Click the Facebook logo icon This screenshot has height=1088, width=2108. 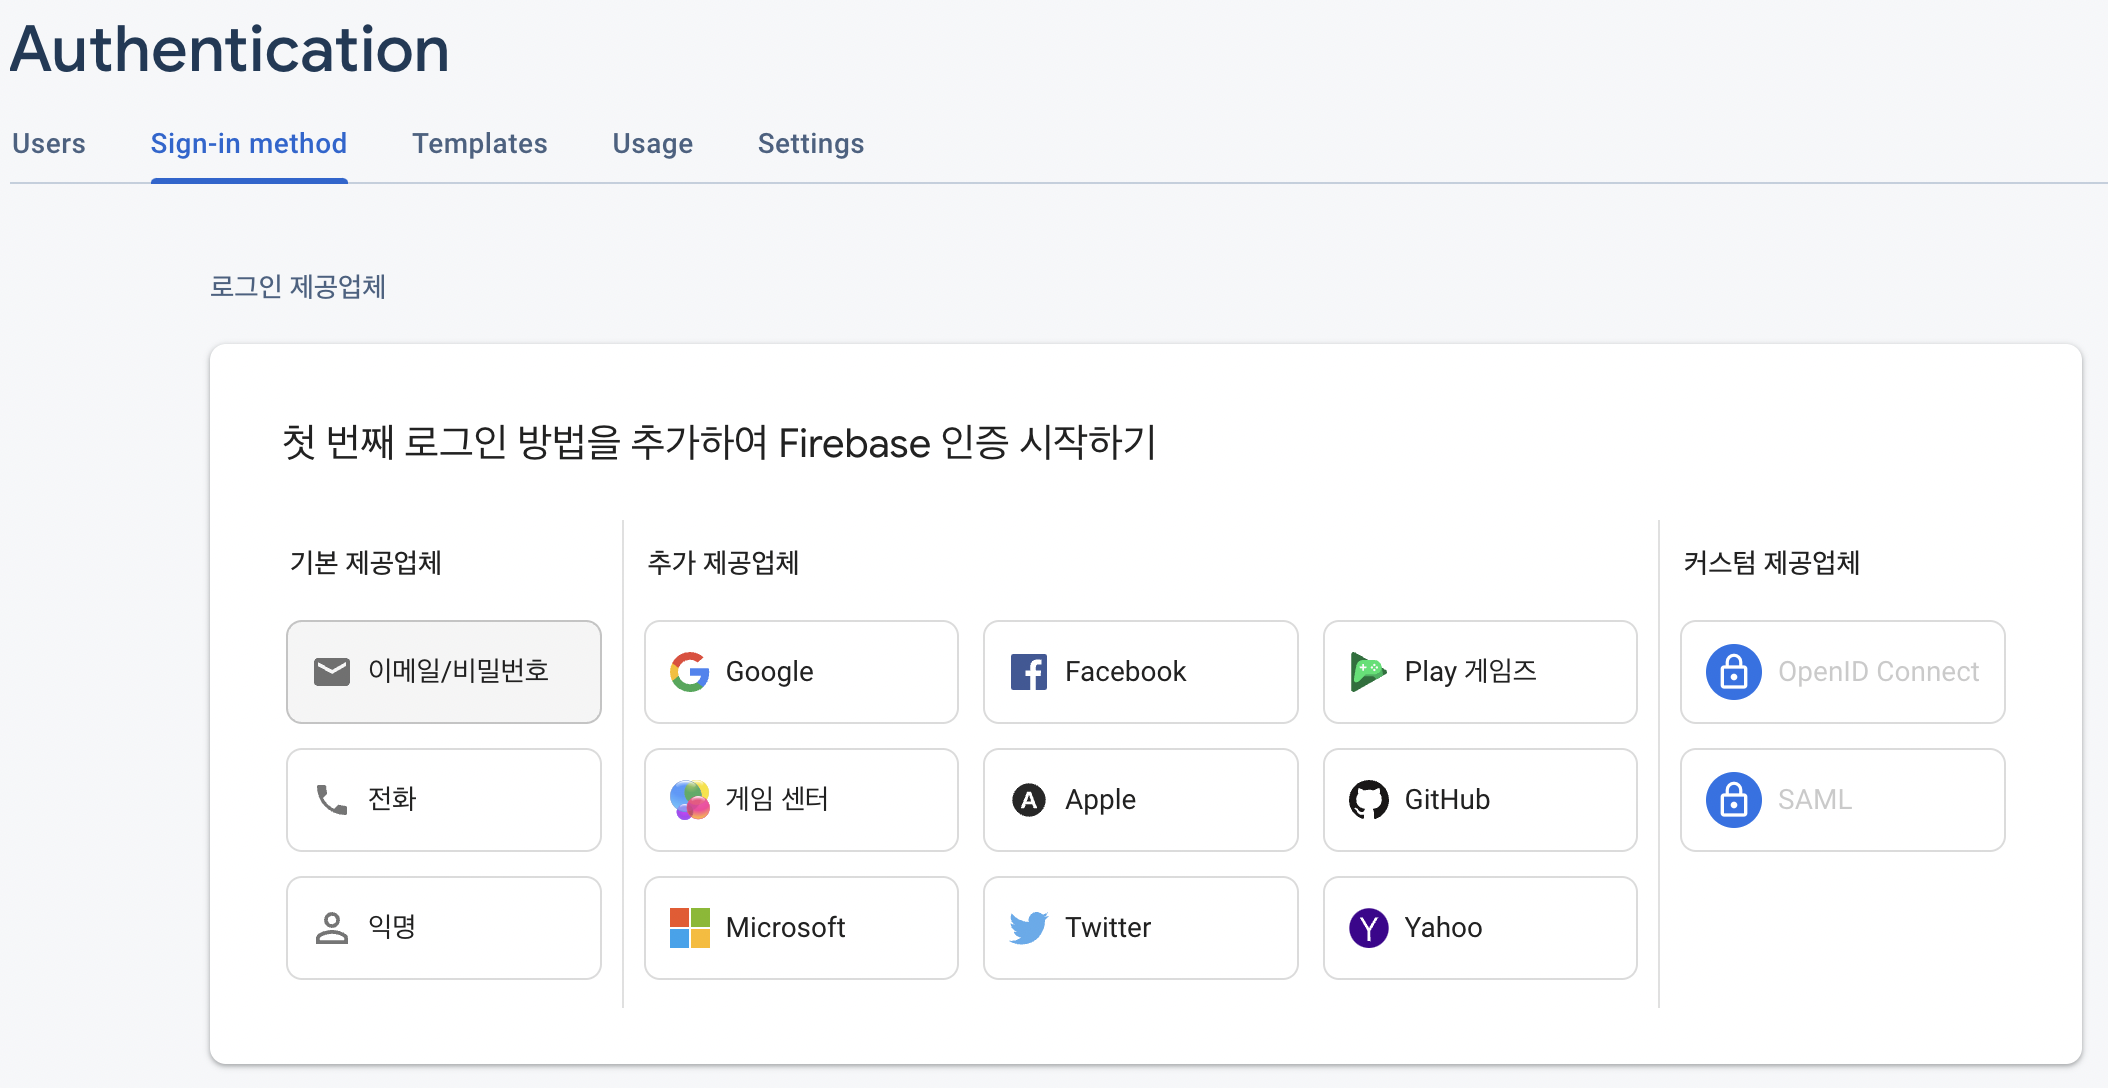(1028, 672)
